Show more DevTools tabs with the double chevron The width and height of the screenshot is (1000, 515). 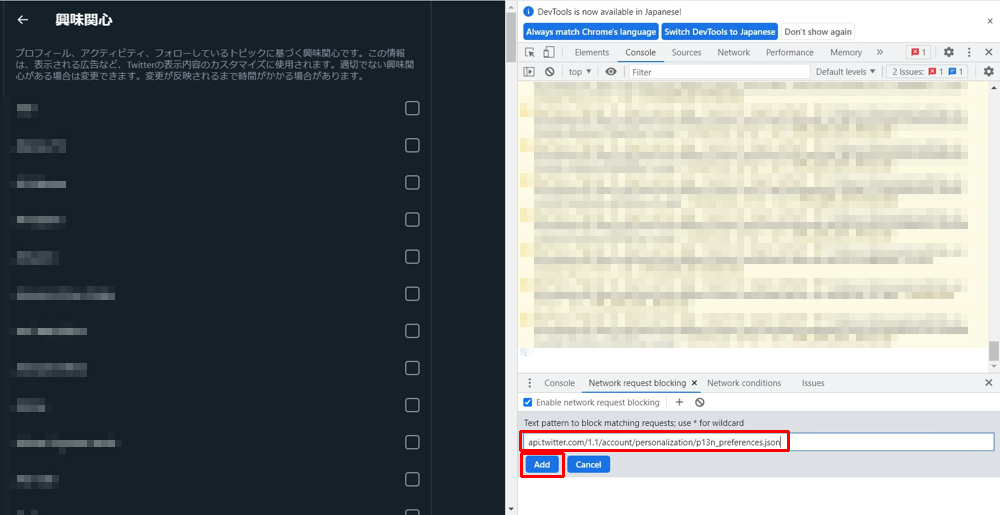coord(879,52)
